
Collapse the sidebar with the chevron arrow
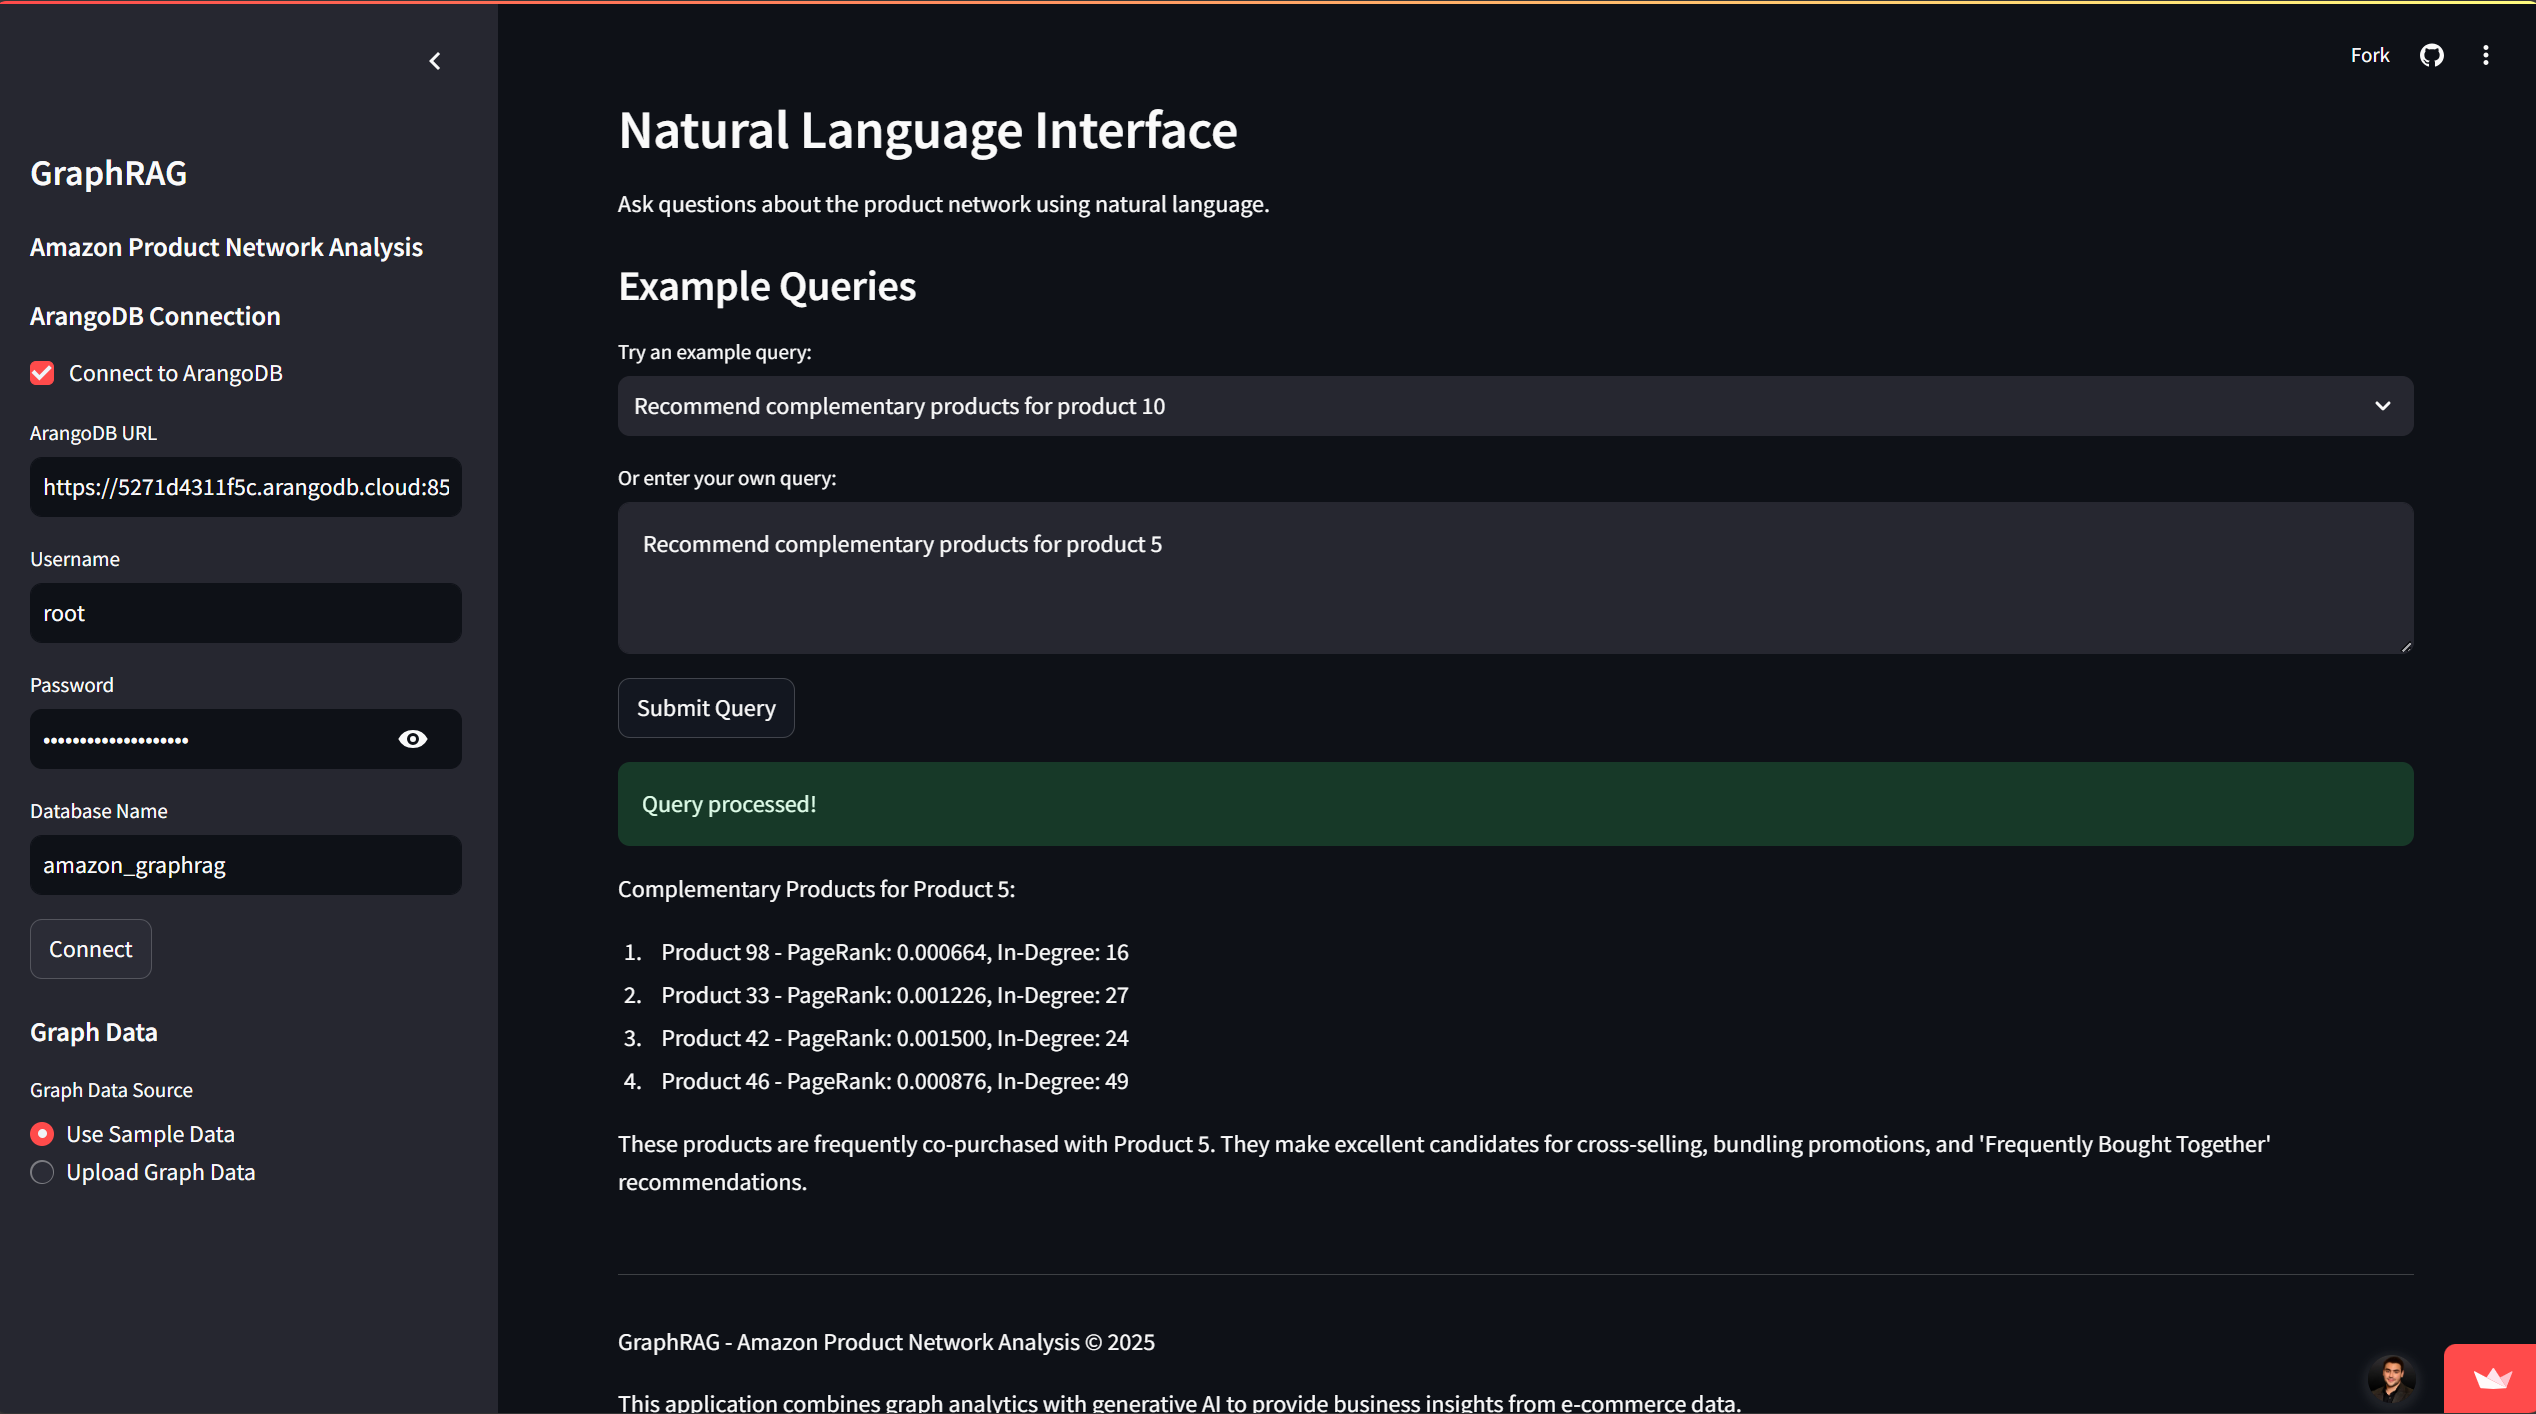[x=435, y=61]
